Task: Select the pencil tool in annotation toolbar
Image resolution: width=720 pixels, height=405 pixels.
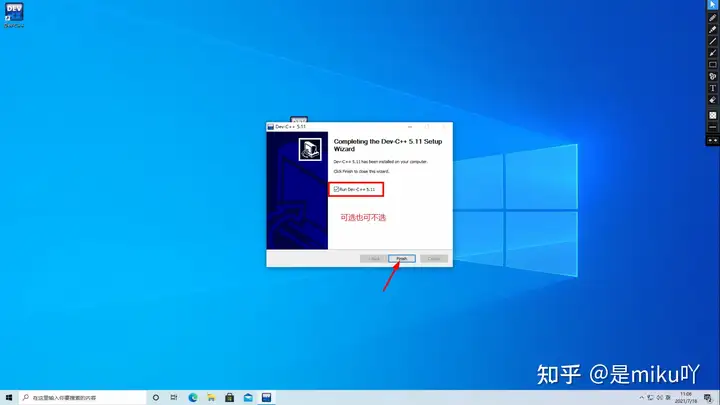Action: click(x=712, y=18)
